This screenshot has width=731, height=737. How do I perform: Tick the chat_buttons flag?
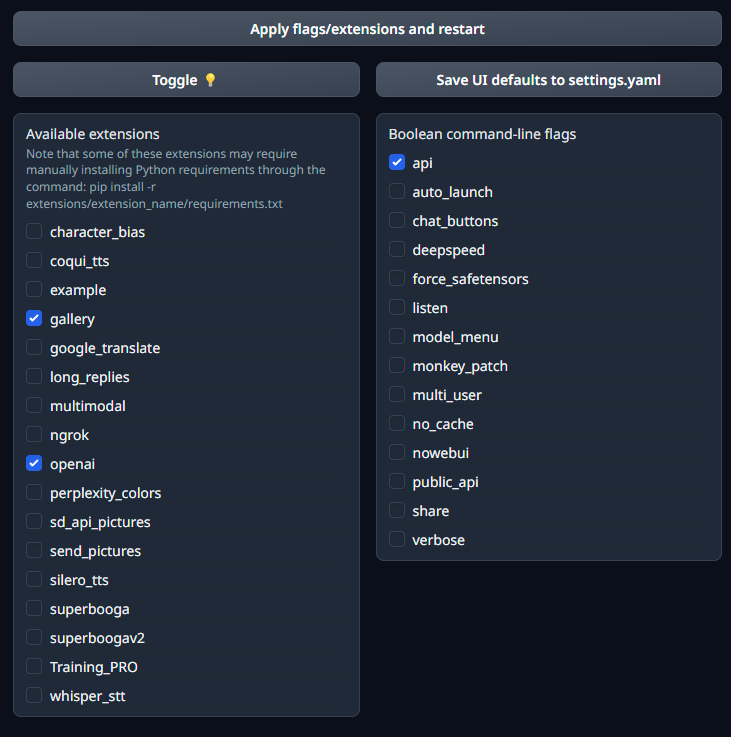coord(397,220)
